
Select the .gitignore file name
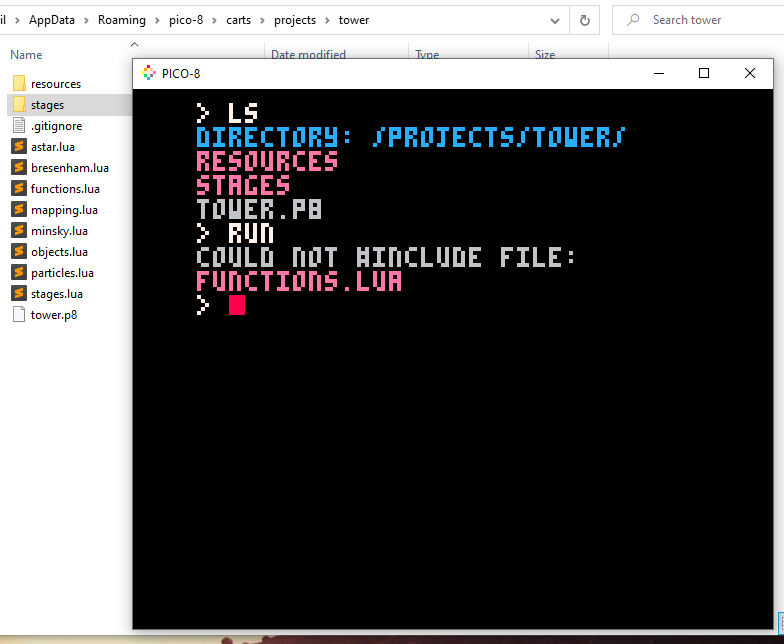56,126
